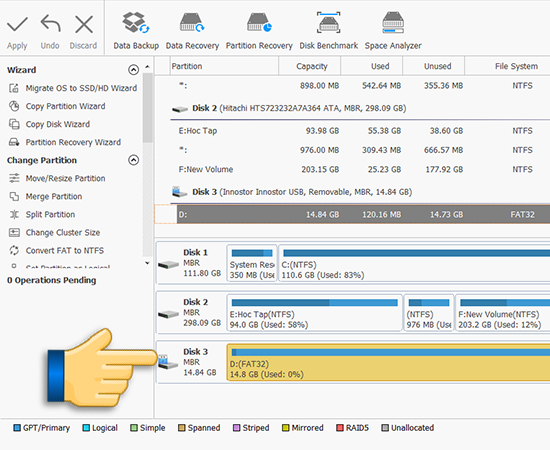Click Copy Partition Wizard icon
This screenshot has height=450, width=550.
tap(14, 106)
